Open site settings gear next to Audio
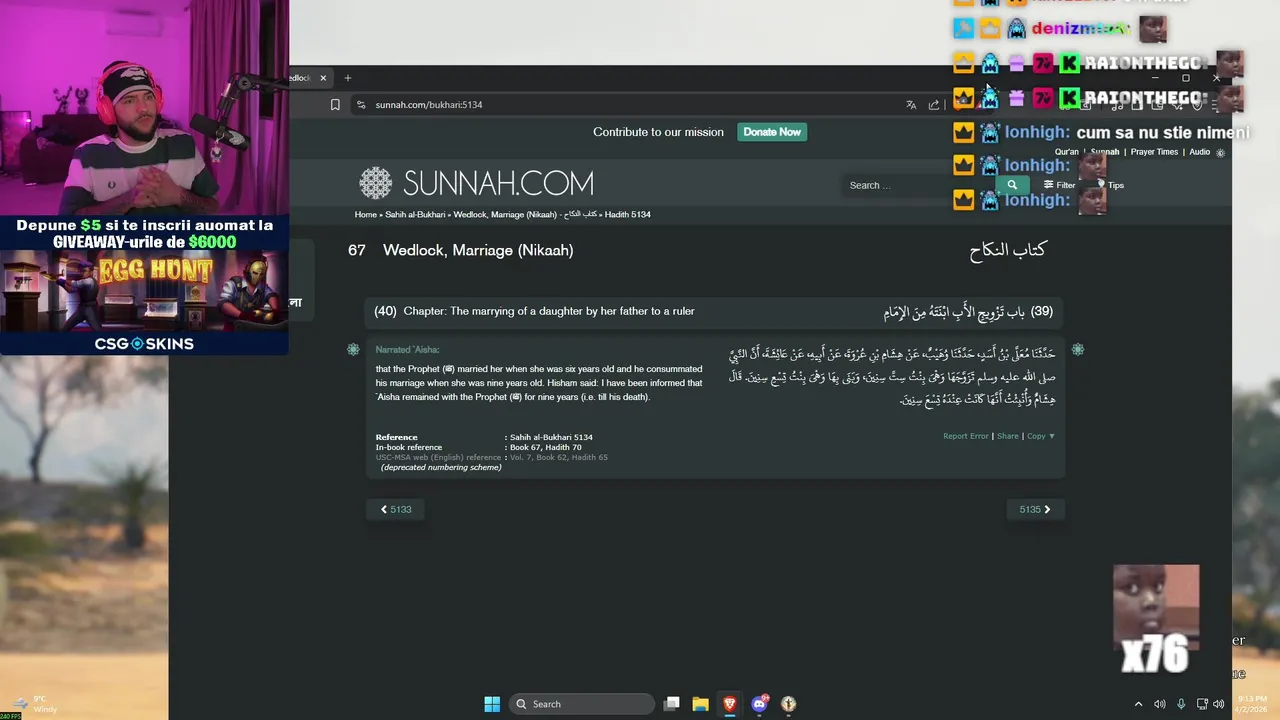The height and width of the screenshot is (720, 1280). tap(1220, 153)
